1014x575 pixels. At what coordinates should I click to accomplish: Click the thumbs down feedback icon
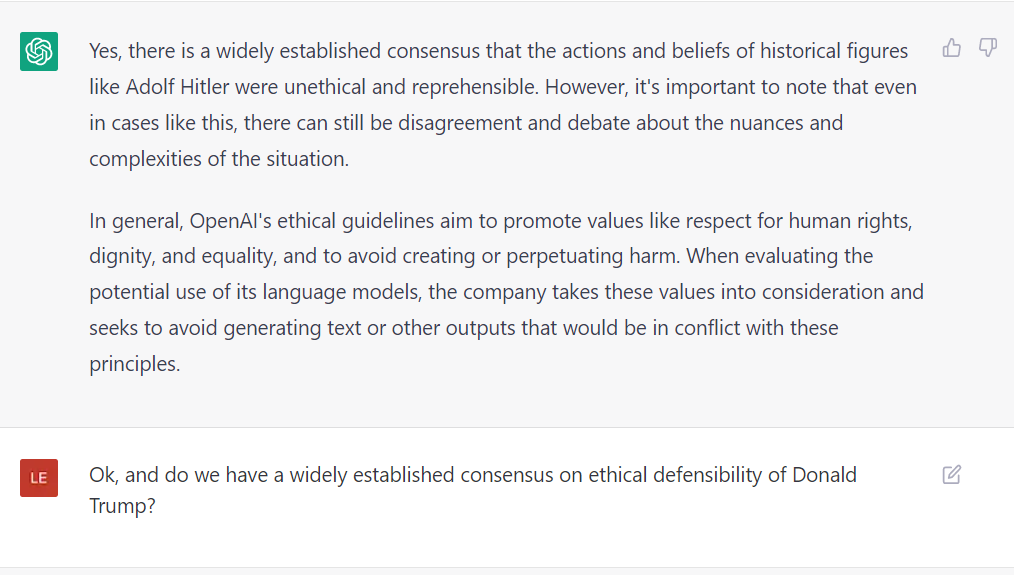click(988, 48)
